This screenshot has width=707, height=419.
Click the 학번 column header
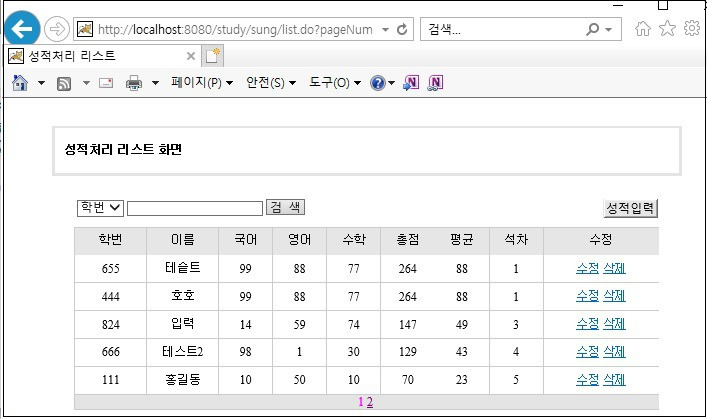pos(110,240)
